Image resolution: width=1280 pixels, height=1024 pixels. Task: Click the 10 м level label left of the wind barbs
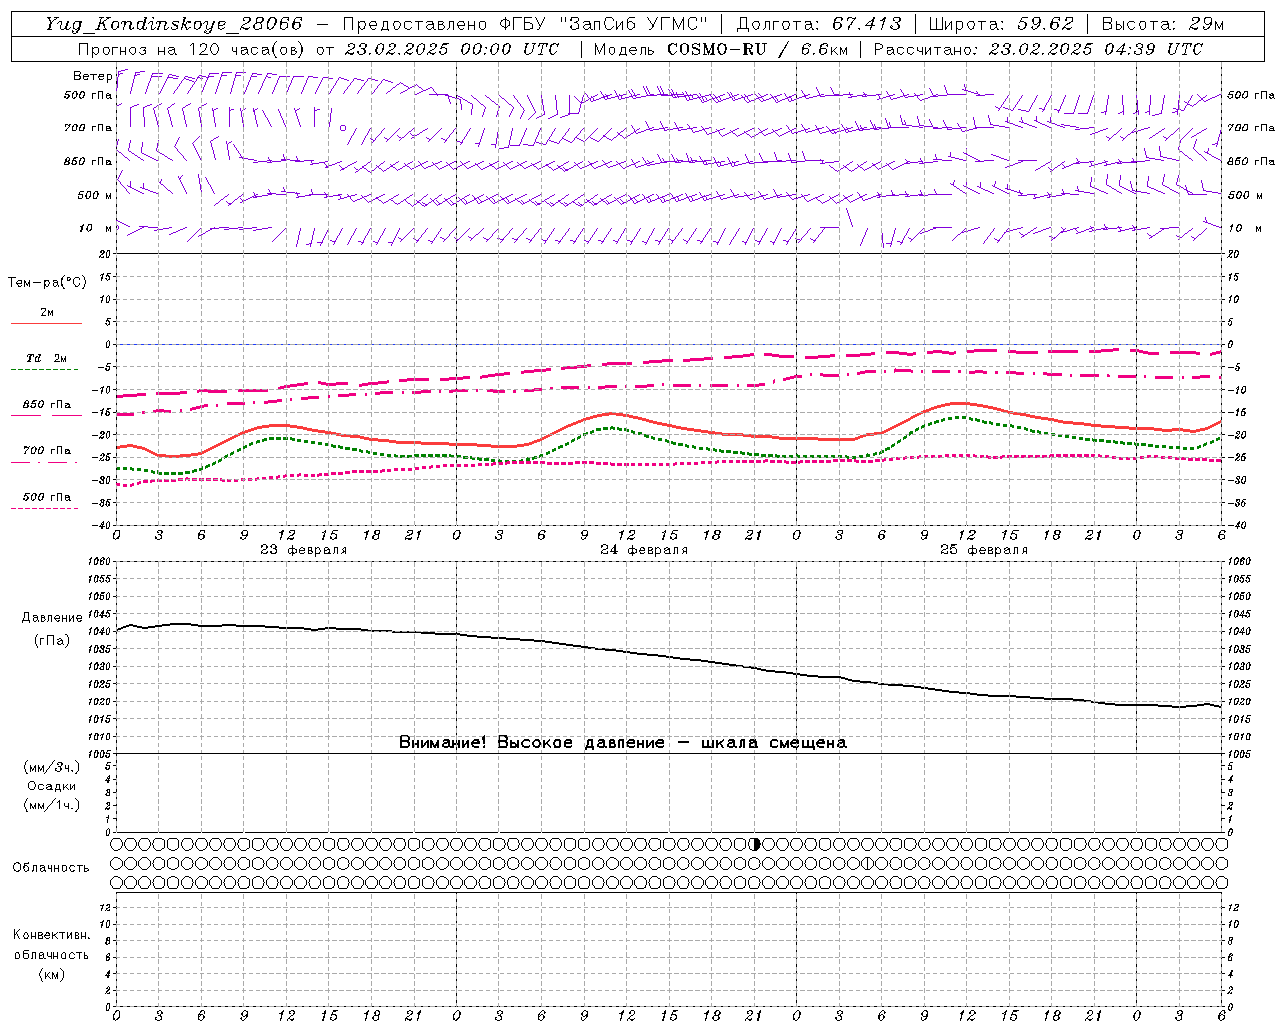click(96, 228)
